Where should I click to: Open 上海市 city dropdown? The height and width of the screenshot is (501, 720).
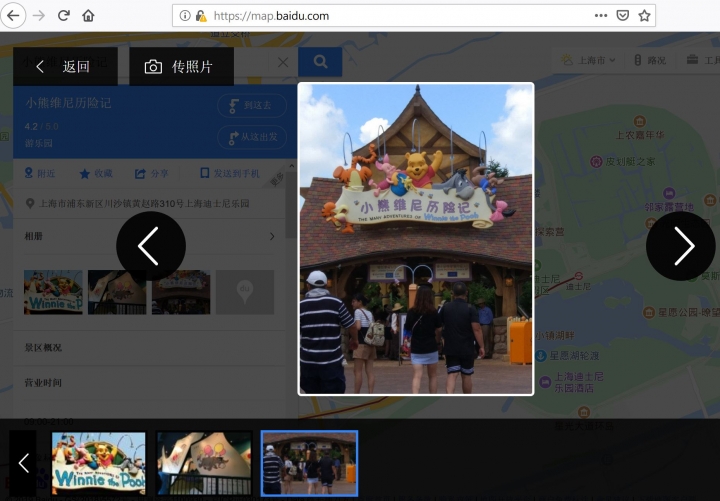(588, 60)
